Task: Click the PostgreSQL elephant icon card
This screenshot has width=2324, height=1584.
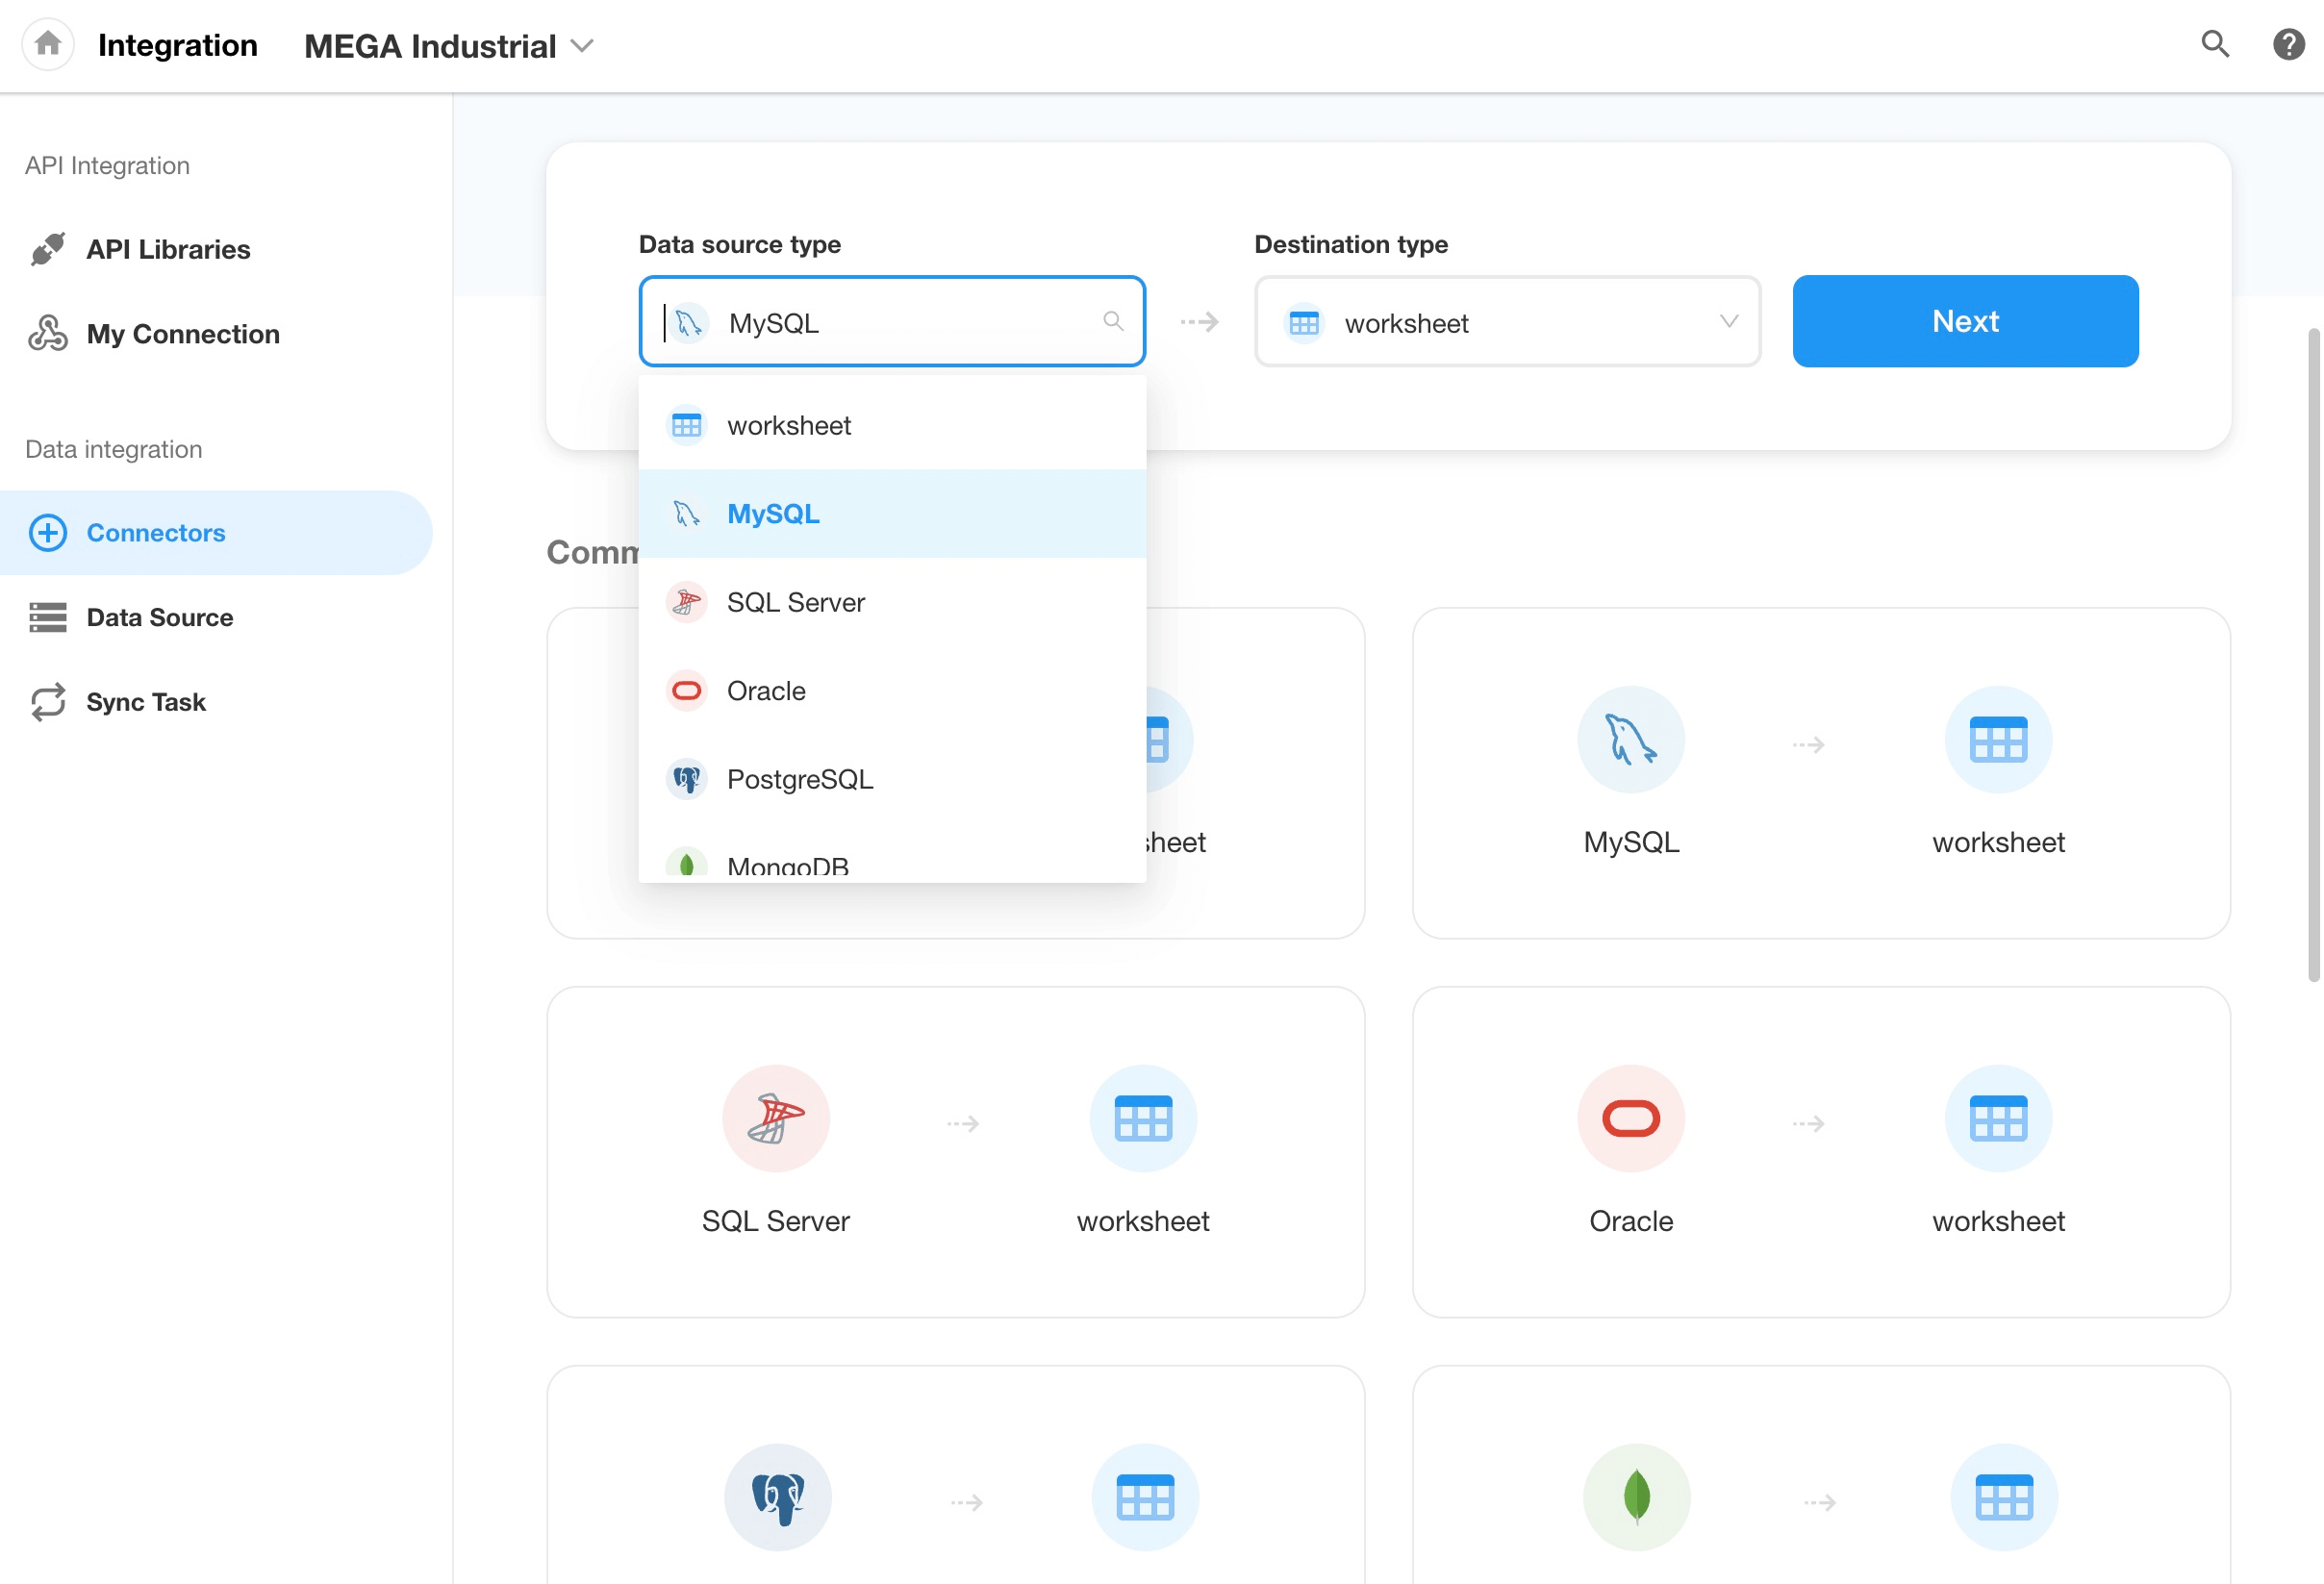Action: [777, 1497]
